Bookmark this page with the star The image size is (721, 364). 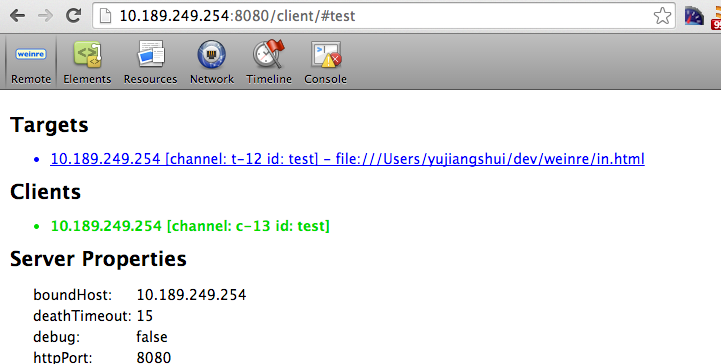662,16
